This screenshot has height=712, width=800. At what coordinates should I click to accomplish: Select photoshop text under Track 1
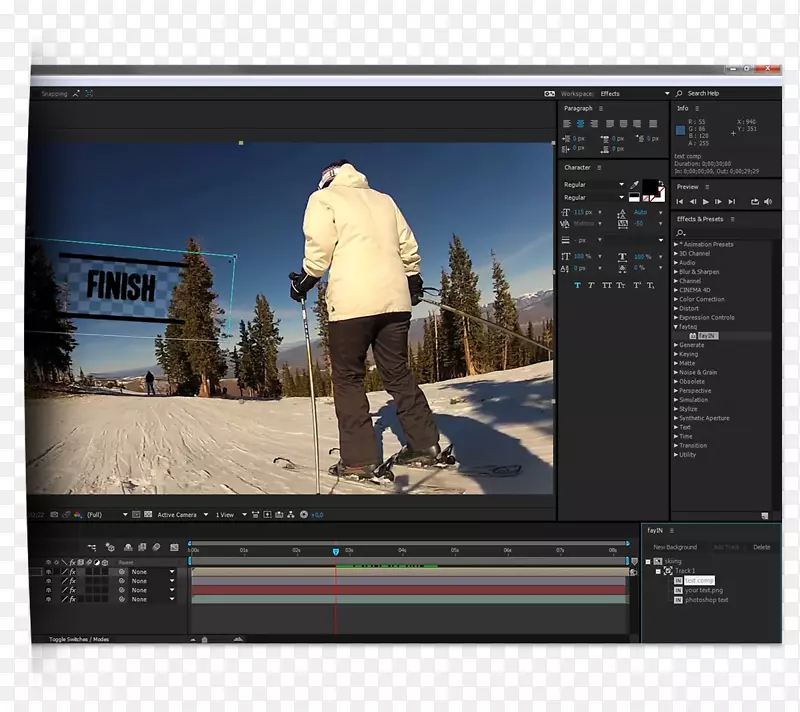(x=707, y=600)
